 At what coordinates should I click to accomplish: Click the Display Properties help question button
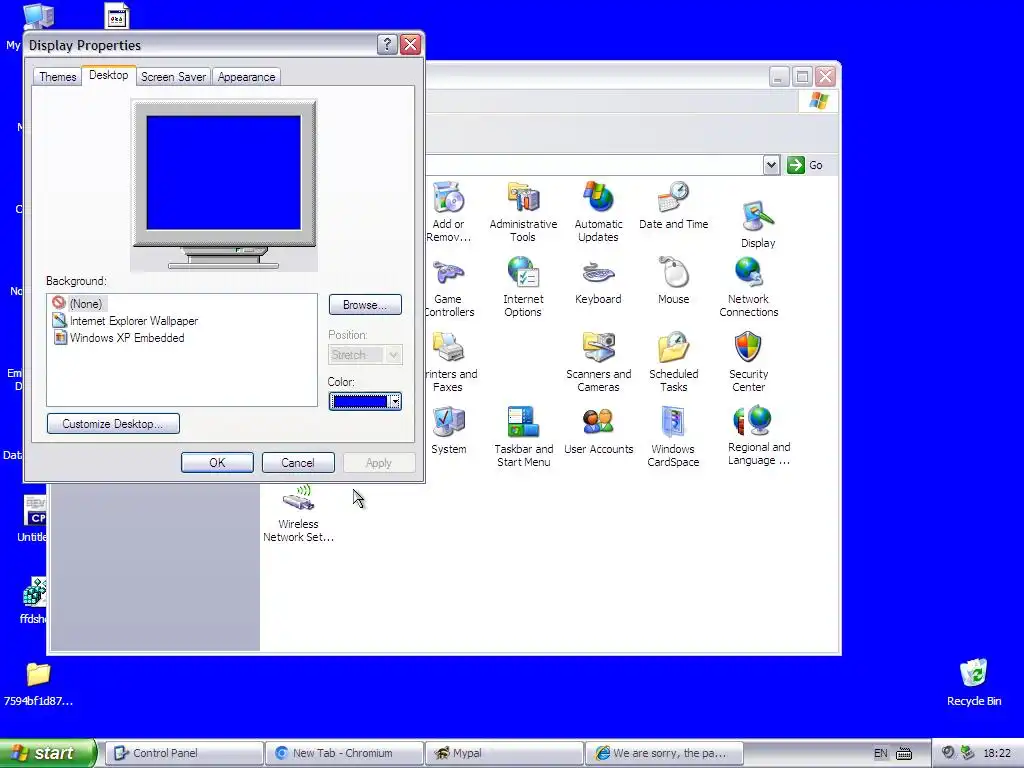coord(387,44)
